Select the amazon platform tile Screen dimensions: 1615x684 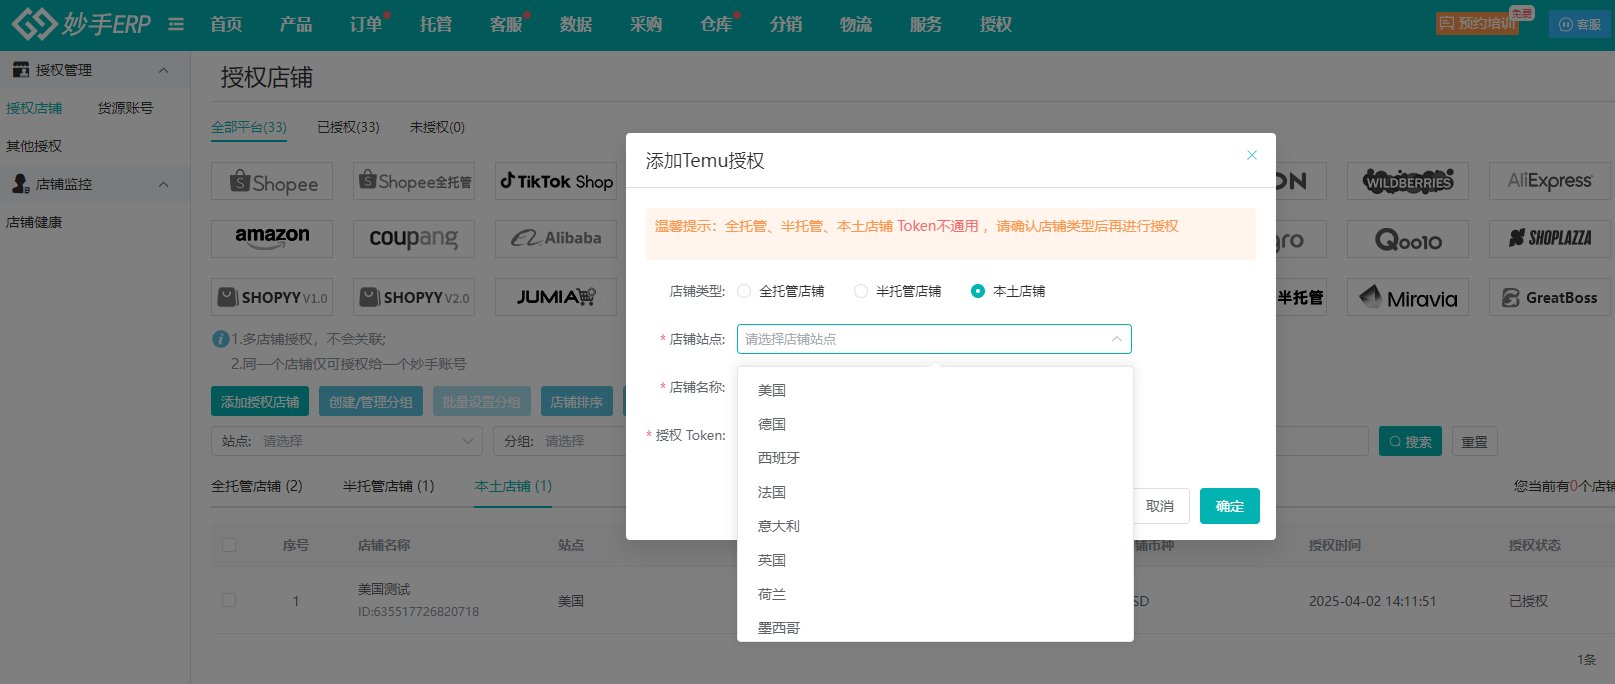click(272, 239)
